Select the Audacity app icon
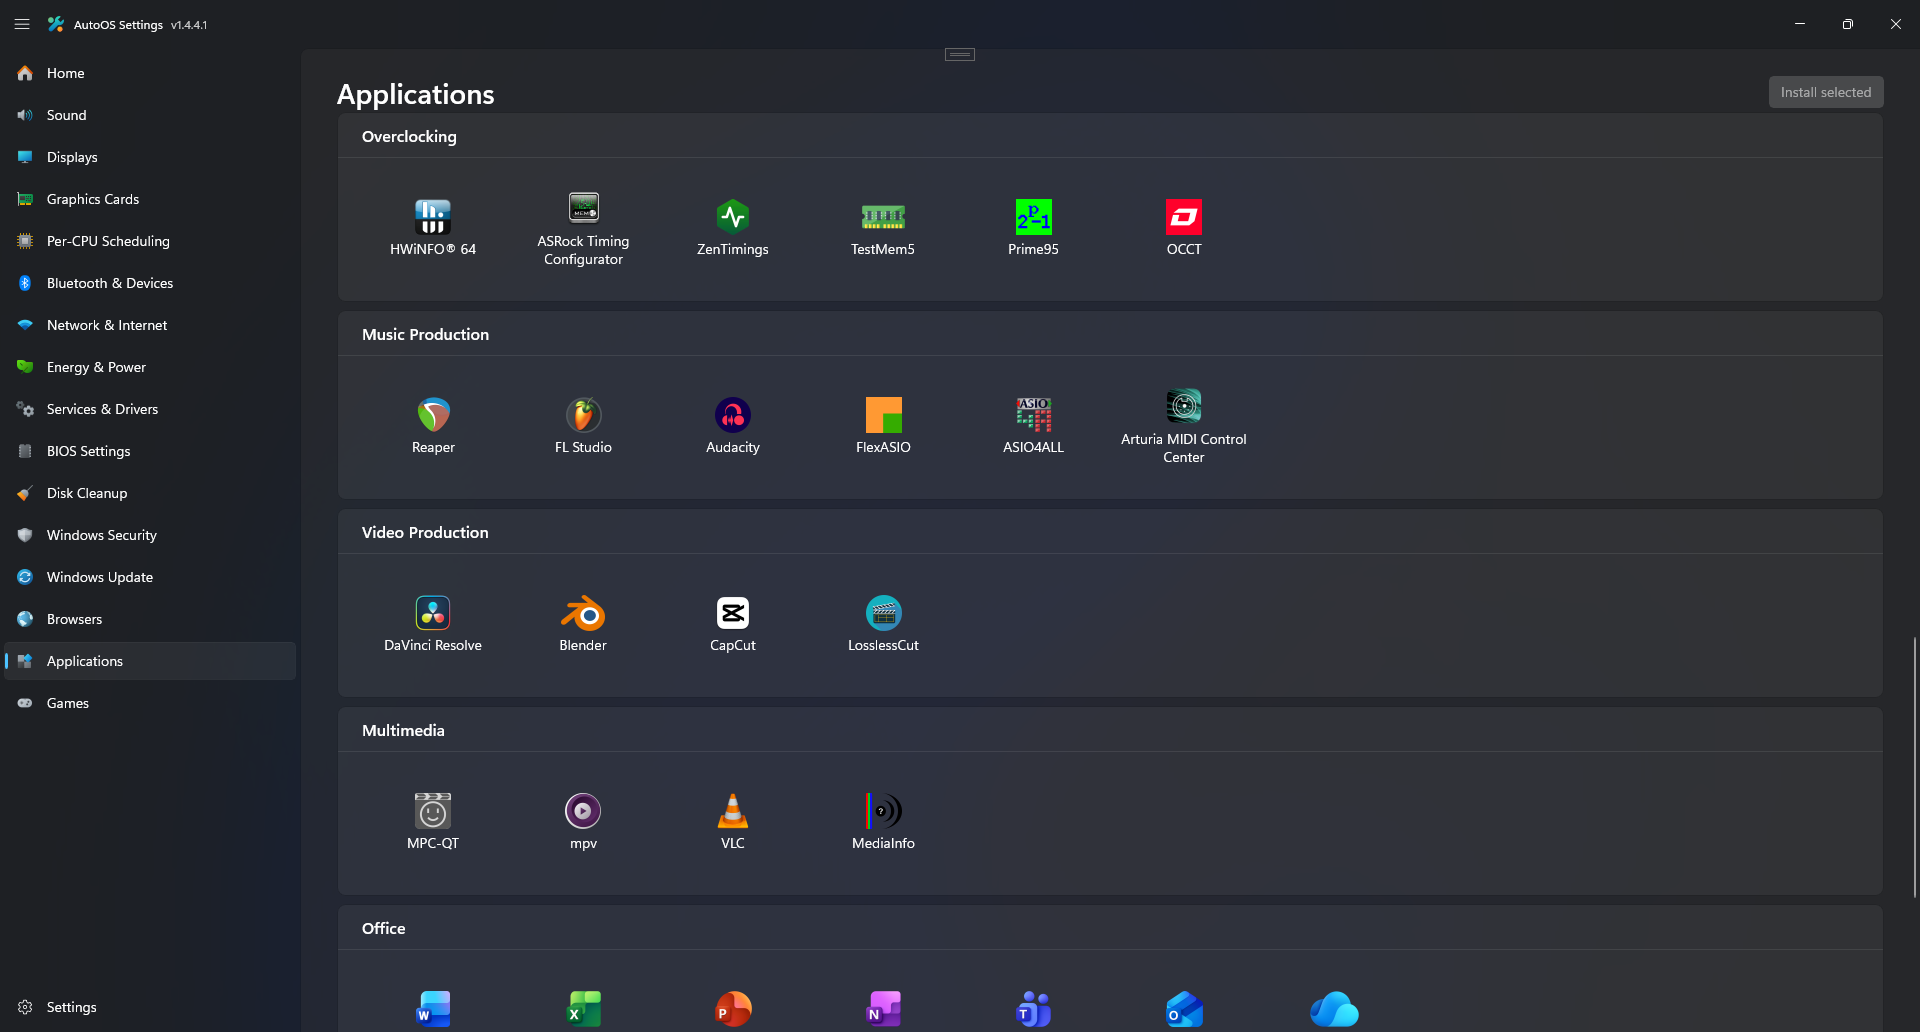Image resolution: width=1920 pixels, height=1032 pixels. 733,414
